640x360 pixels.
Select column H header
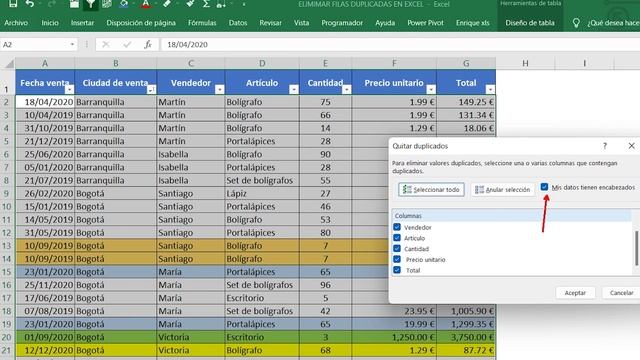point(525,63)
